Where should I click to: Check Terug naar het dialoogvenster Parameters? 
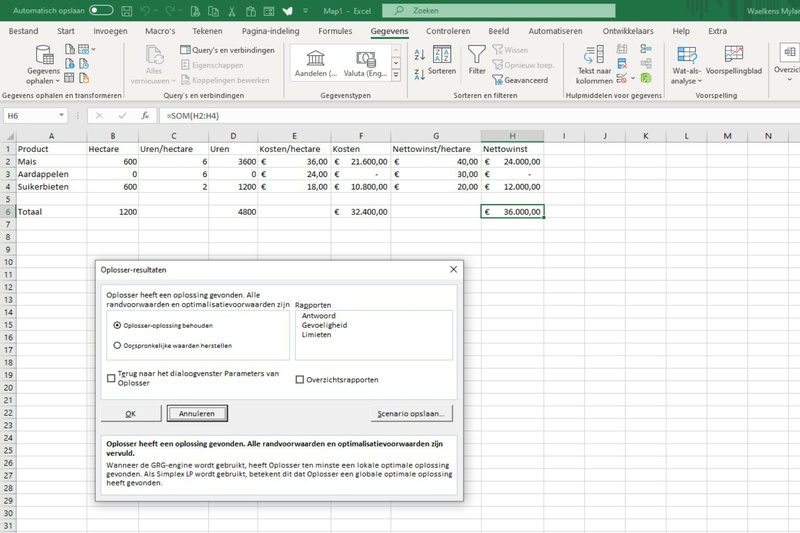coord(111,377)
